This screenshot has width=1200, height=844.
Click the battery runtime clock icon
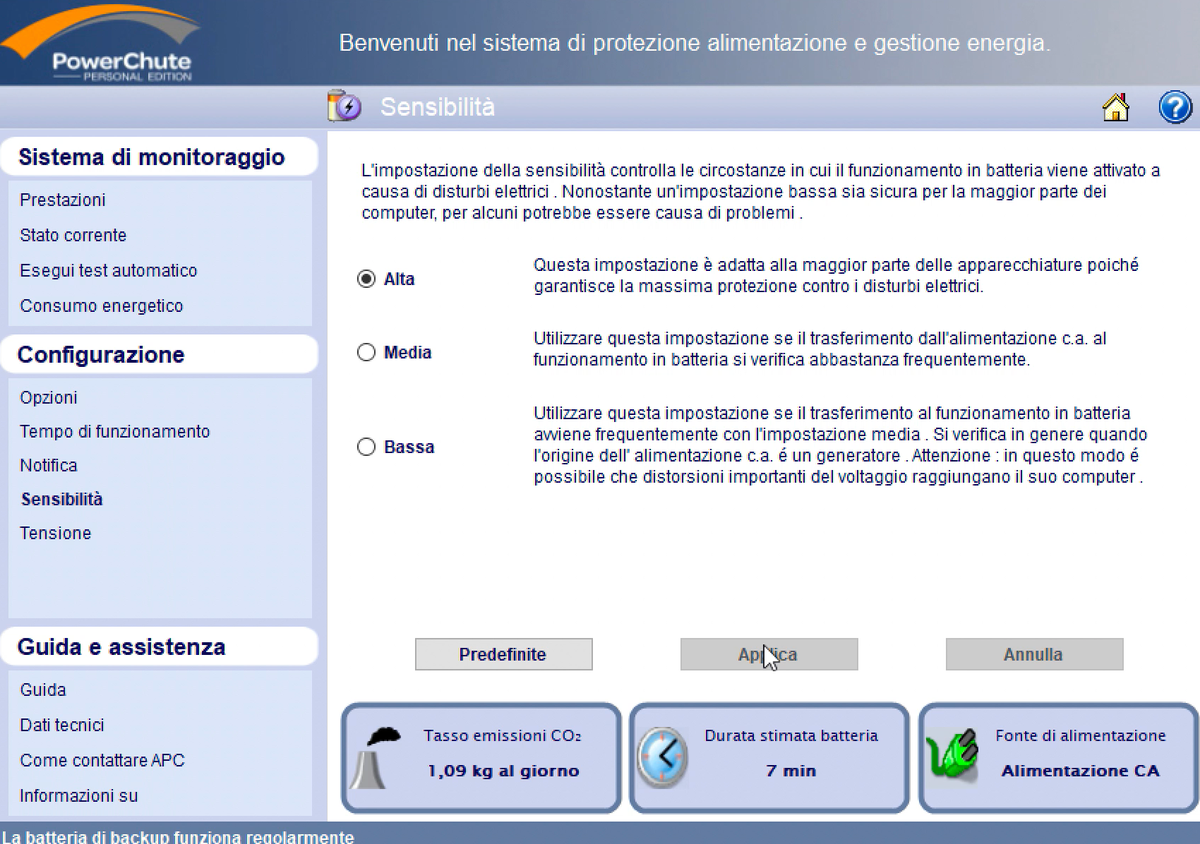coord(663,757)
